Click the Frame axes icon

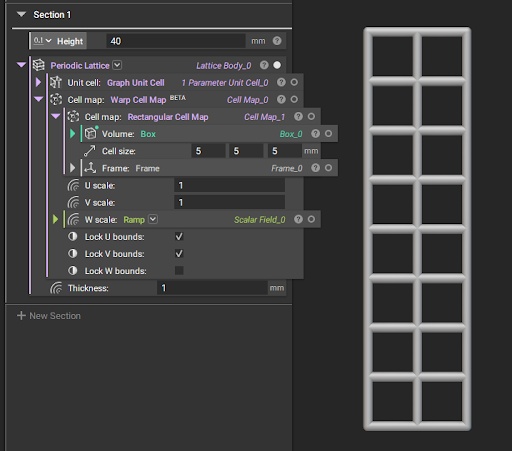point(90,168)
